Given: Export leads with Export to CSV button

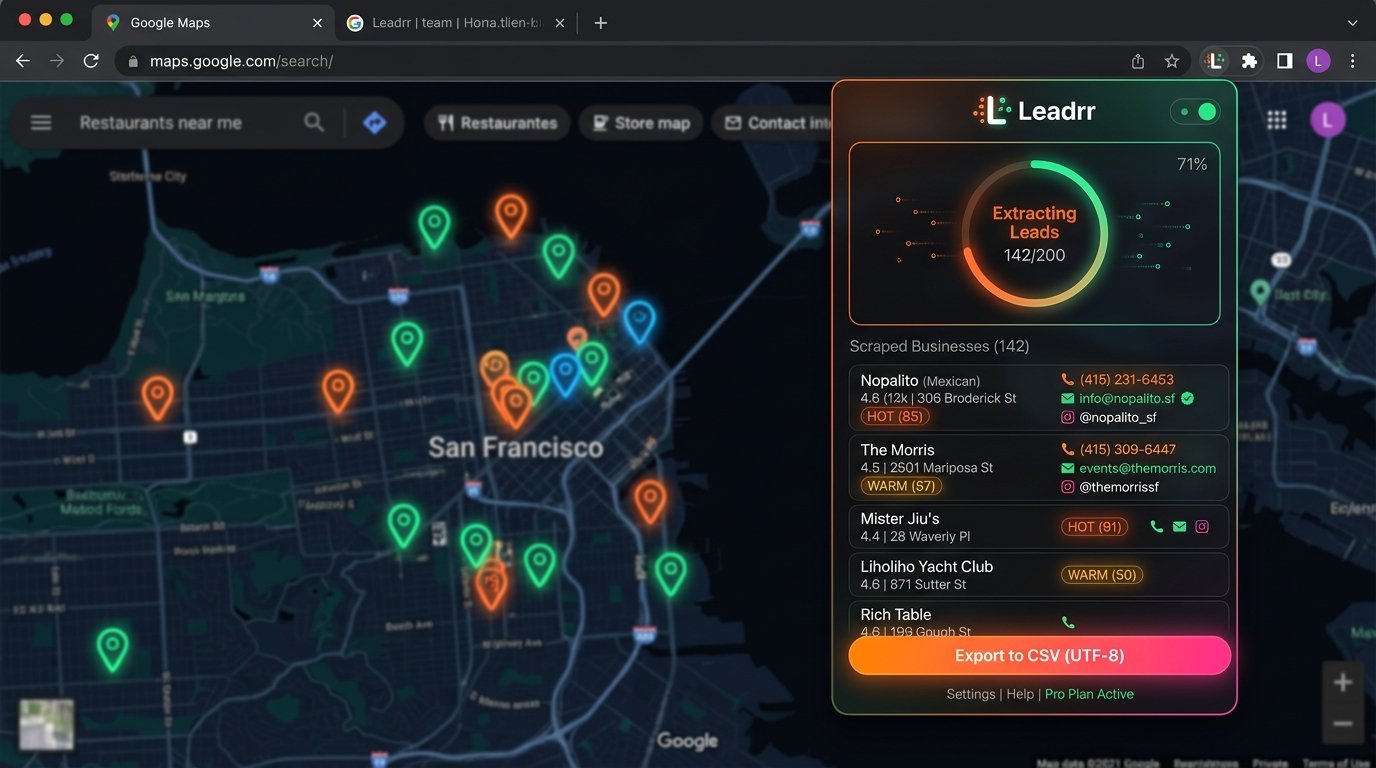Looking at the screenshot, I should pyautogui.click(x=1039, y=656).
